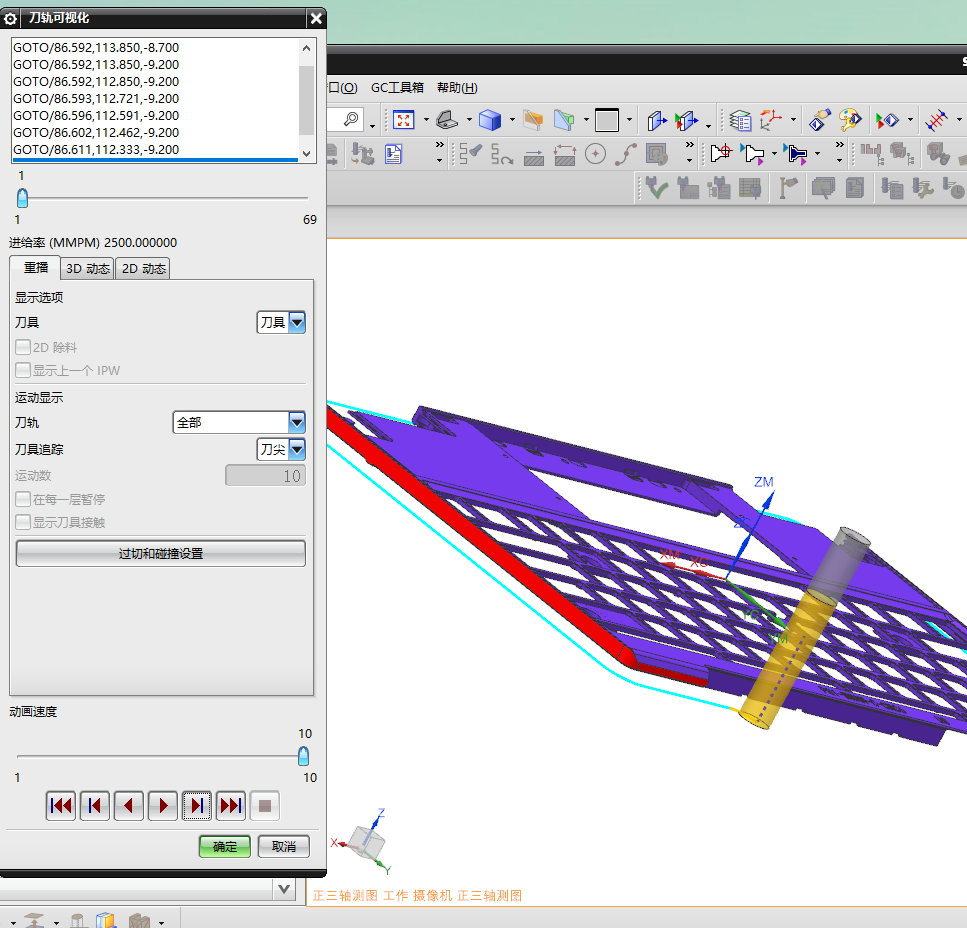This screenshot has width=967, height=928.
Task: Click the grayed curved path icon
Action: coord(625,154)
